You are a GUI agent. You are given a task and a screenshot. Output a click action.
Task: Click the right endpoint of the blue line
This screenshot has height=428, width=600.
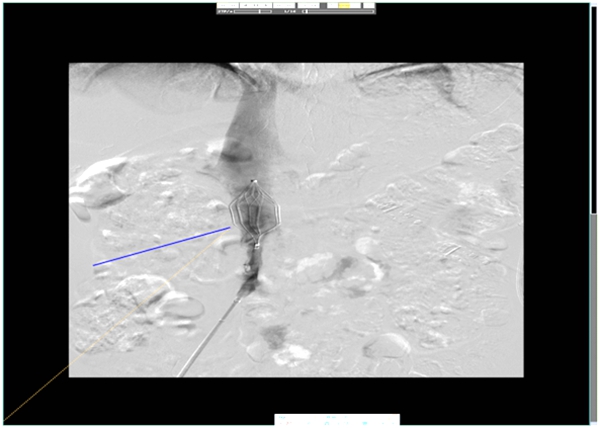click(x=229, y=228)
